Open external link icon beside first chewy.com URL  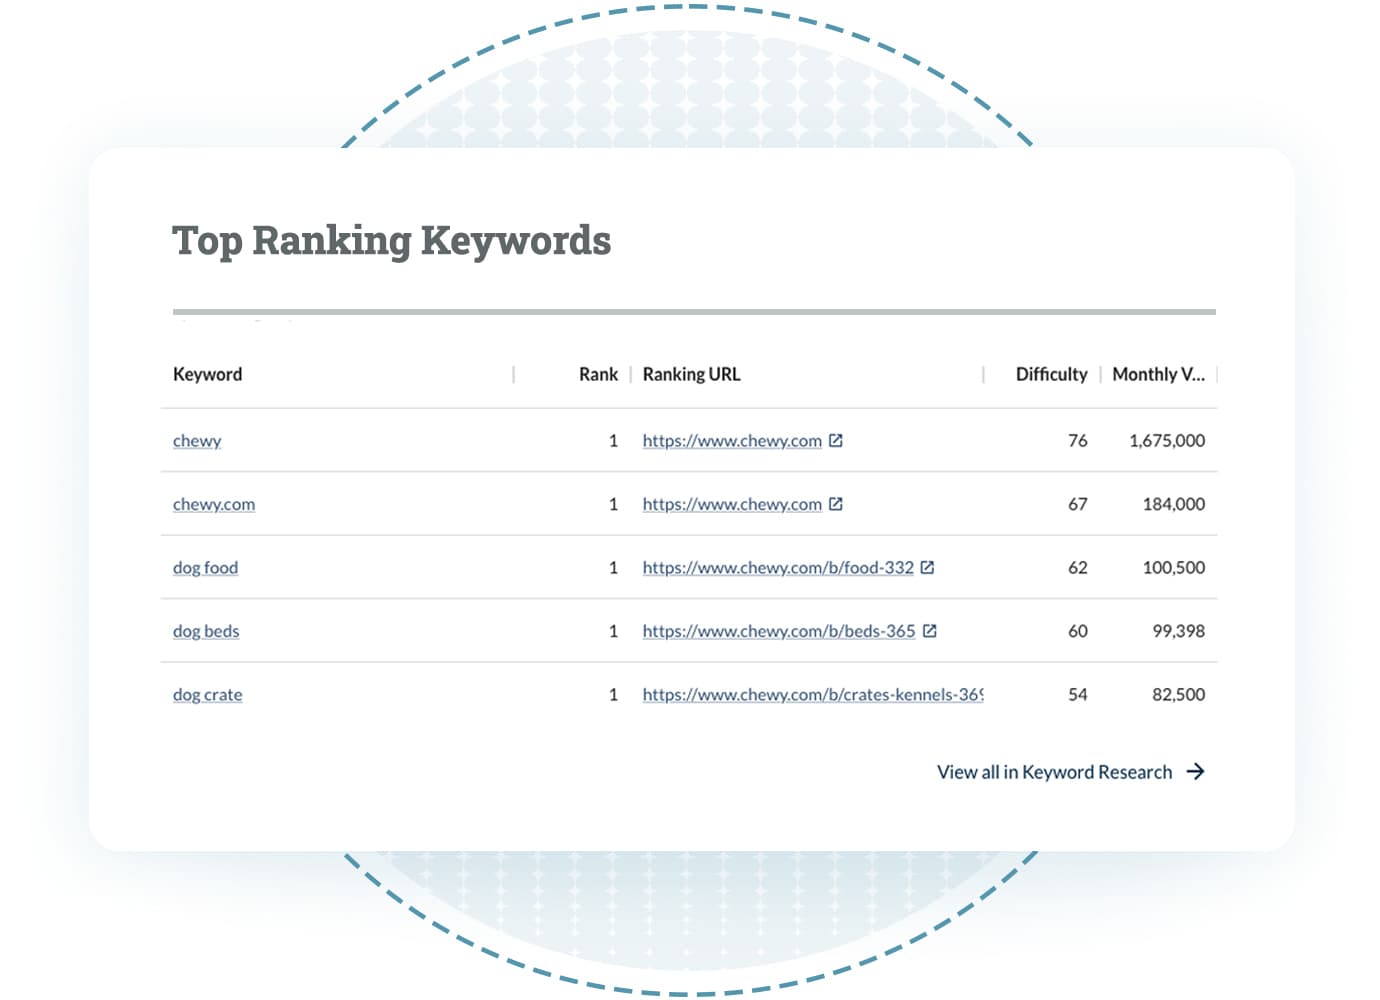836,440
